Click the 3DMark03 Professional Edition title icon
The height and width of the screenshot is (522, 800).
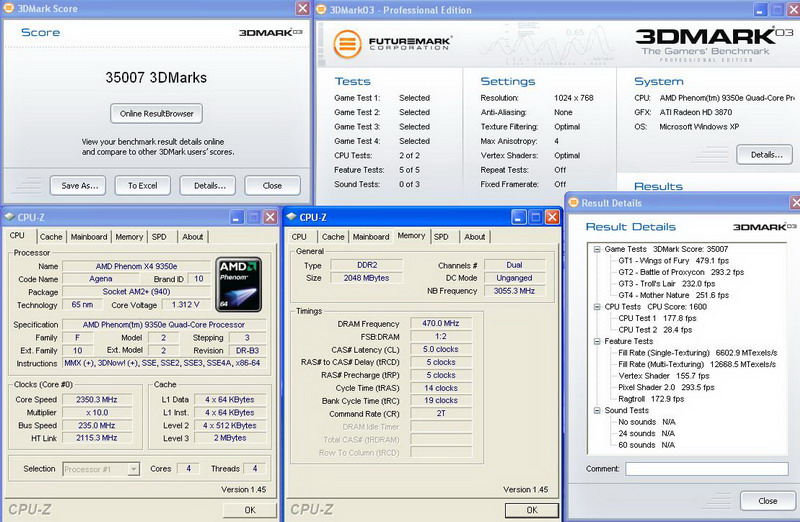(x=321, y=9)
